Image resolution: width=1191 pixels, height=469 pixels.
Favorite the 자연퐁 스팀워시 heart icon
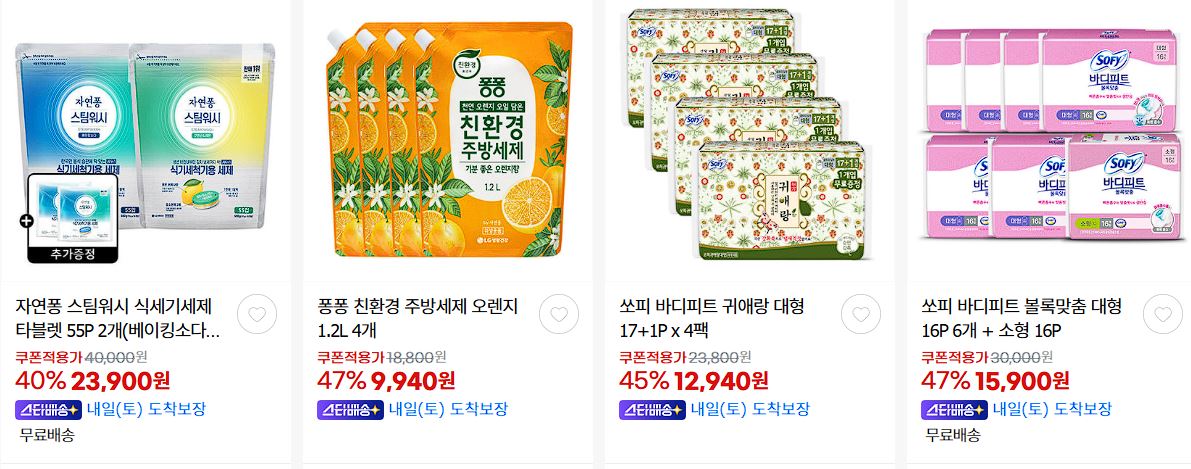click(257, 314)
